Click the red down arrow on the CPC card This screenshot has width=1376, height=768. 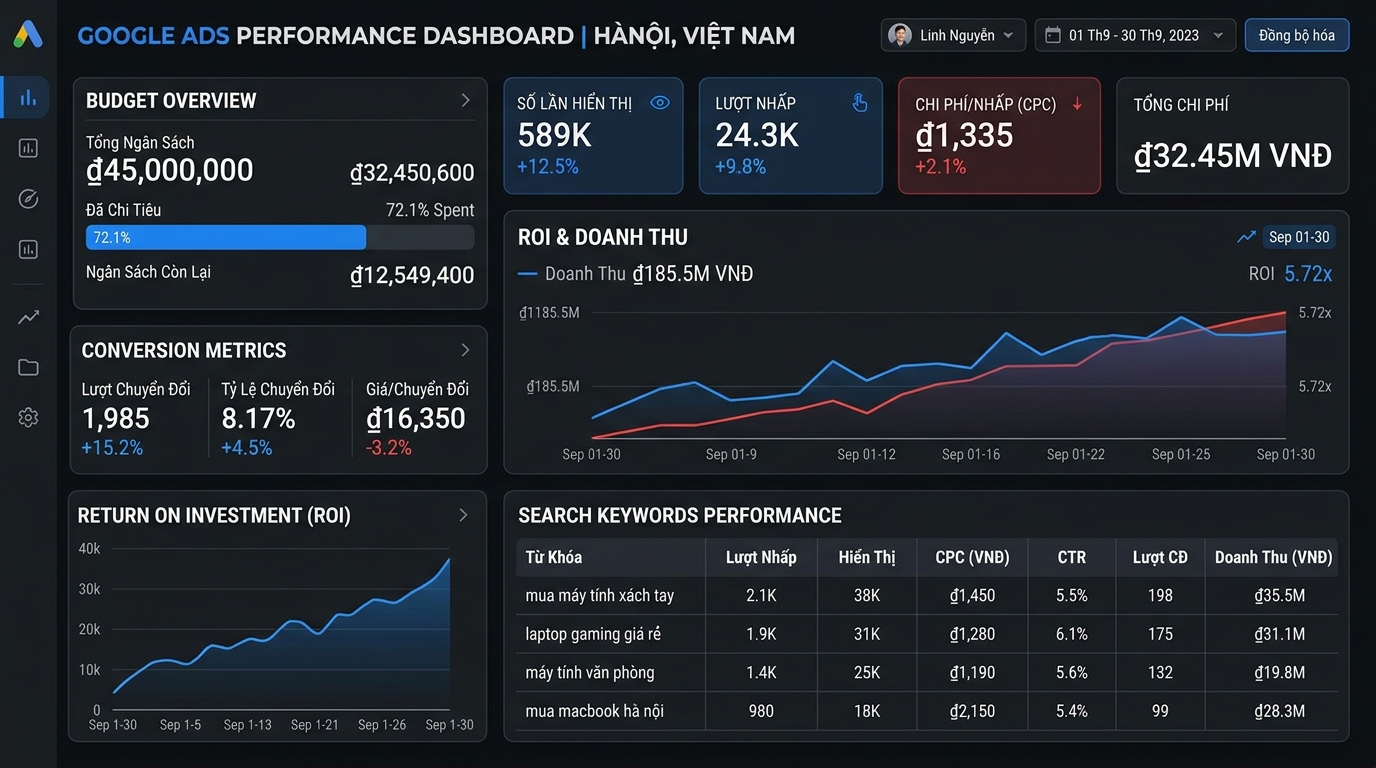tap(1077, 104)
